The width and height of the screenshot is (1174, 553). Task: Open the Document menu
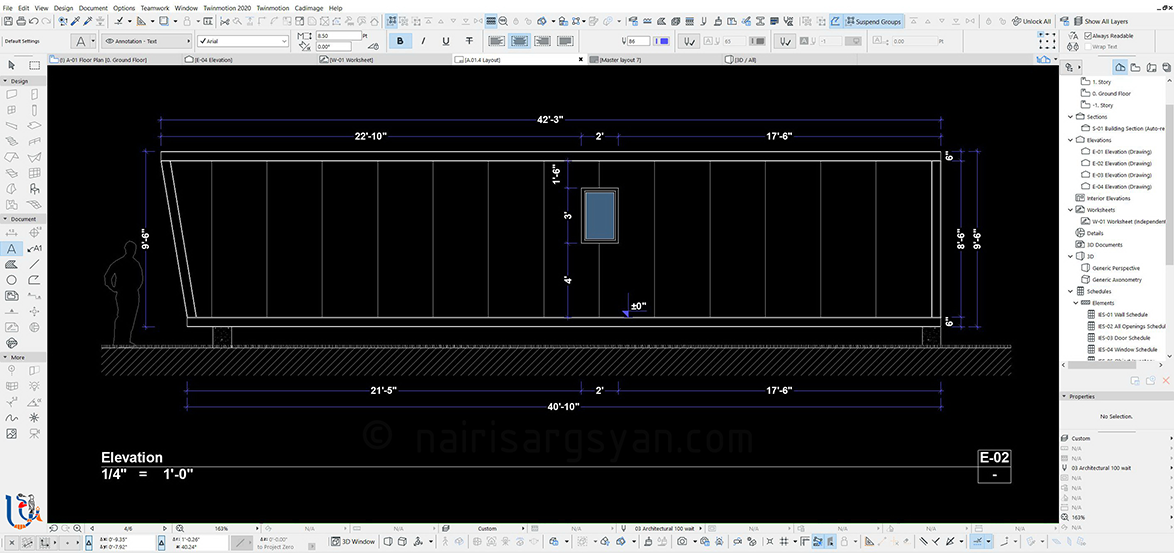point(93,7)
